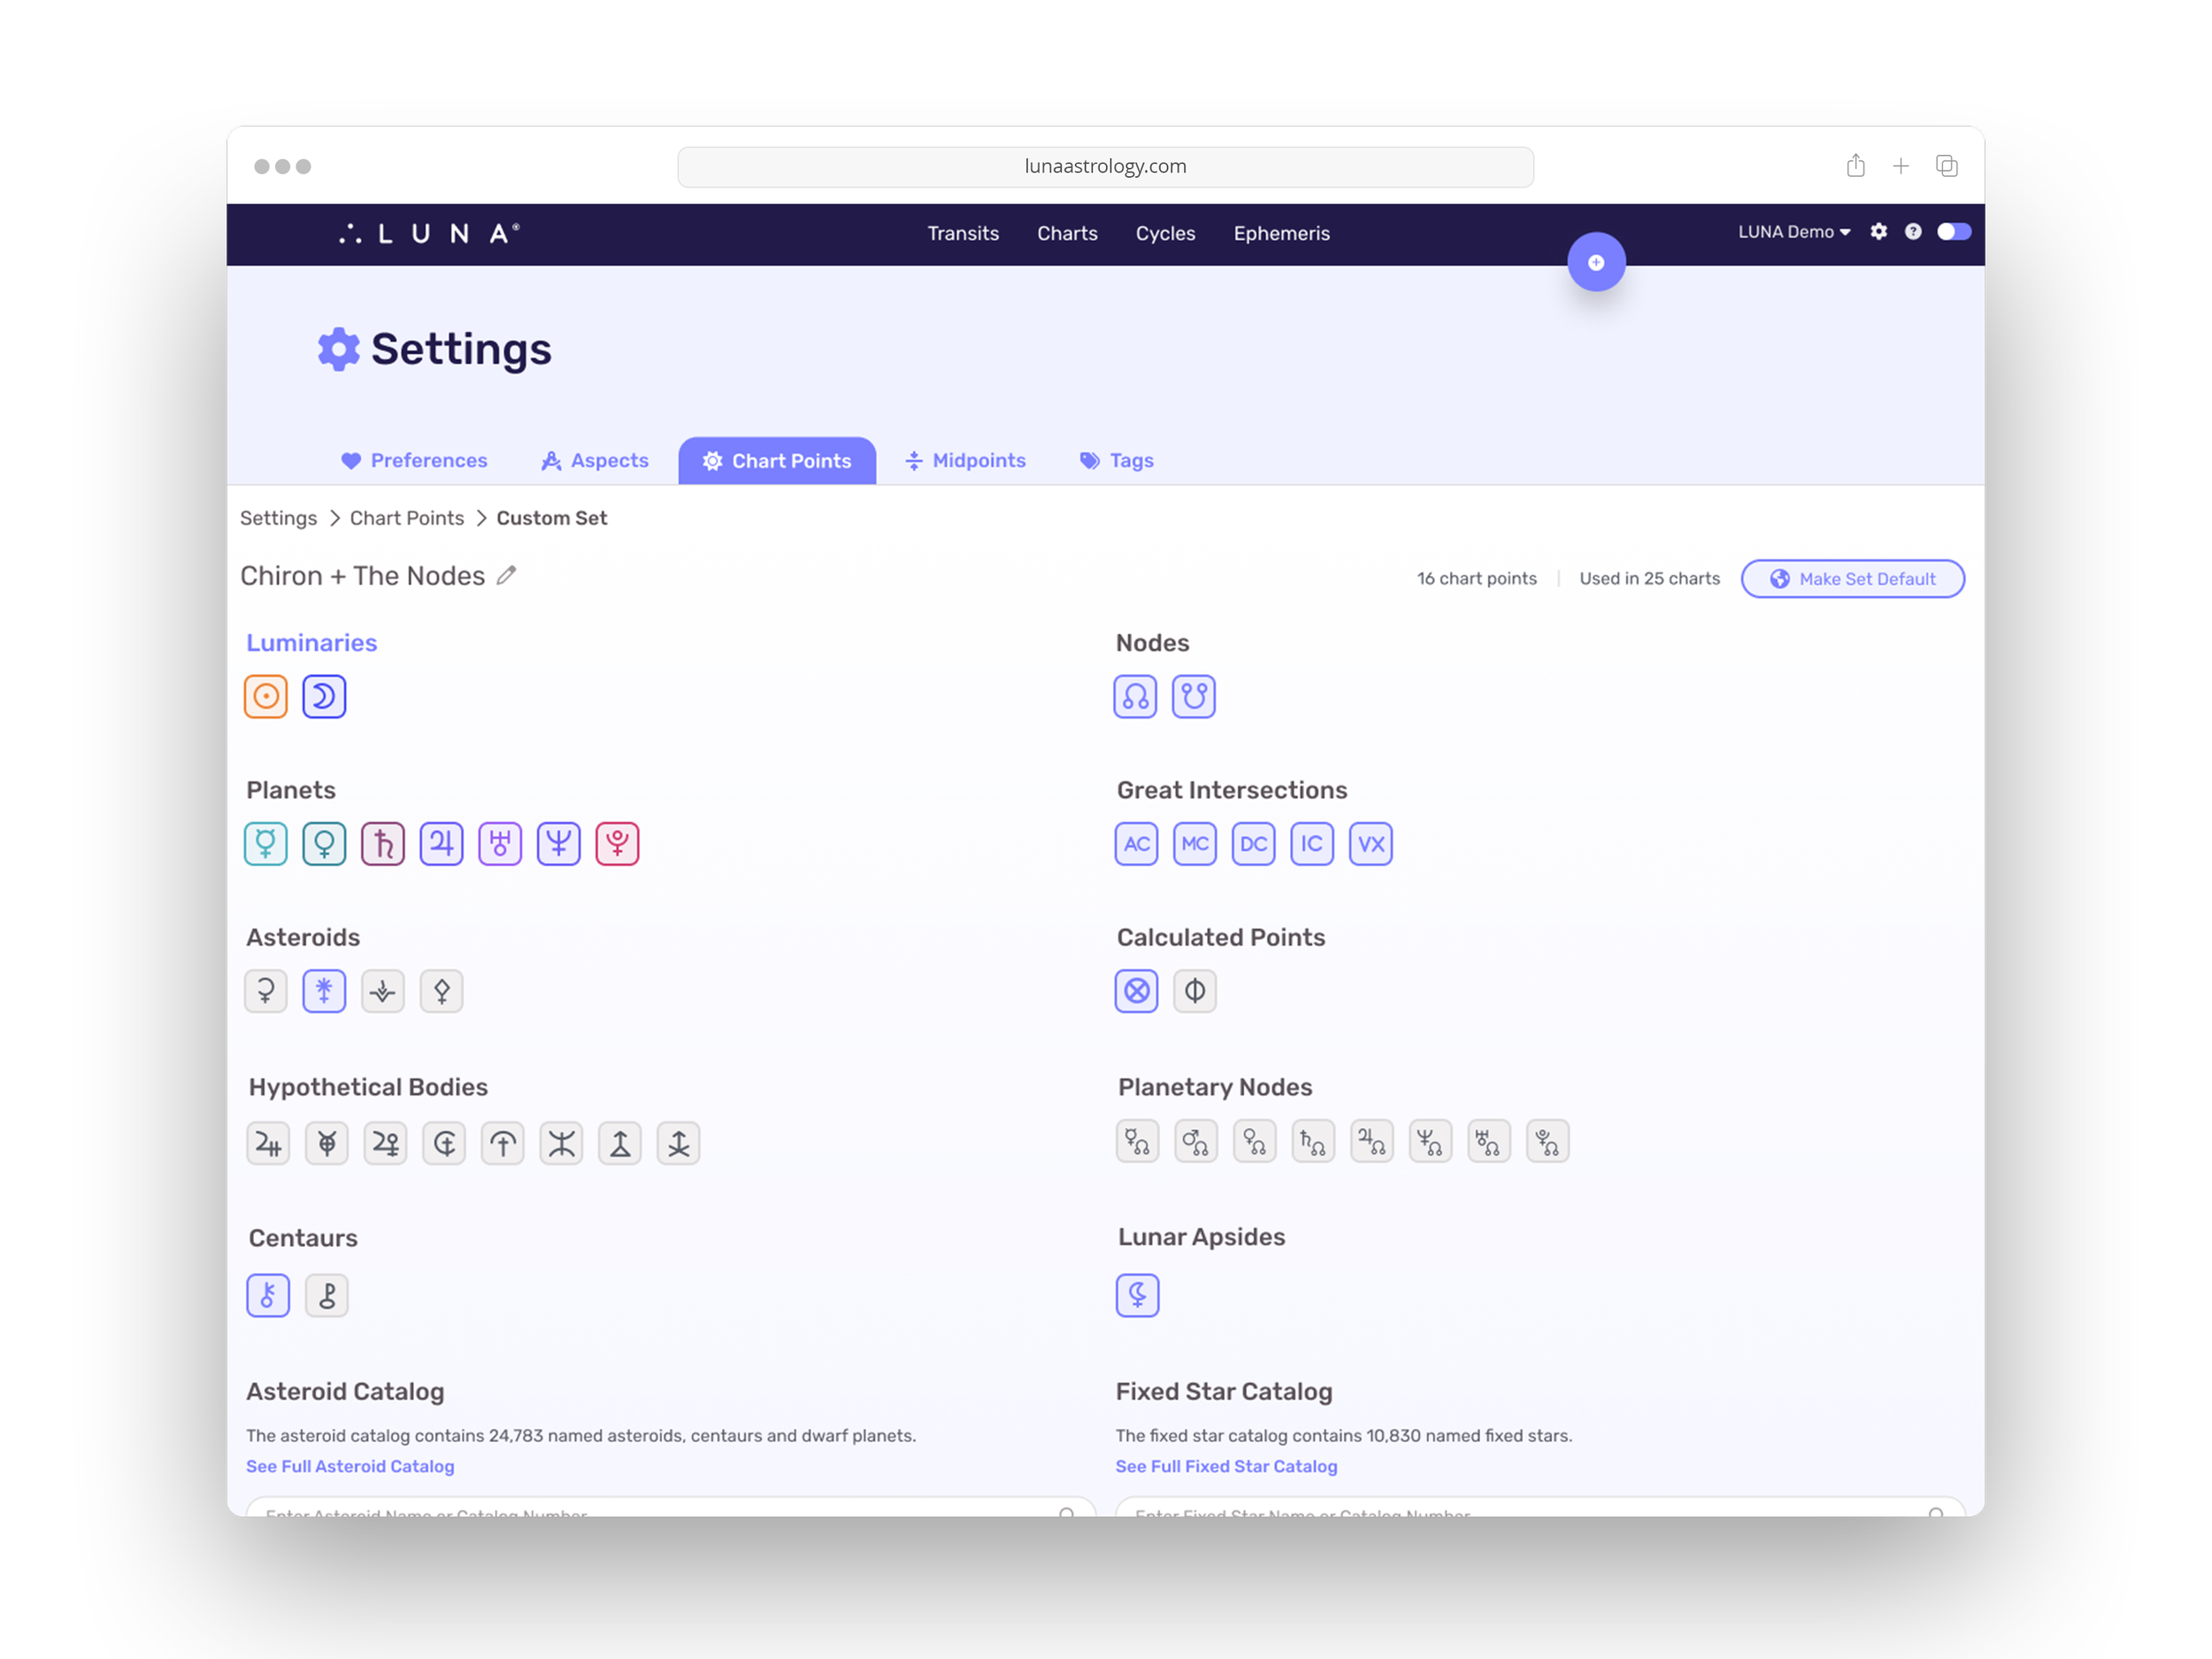
Task: Click the Make Set Default button
Action: [x=1852, y=579]
